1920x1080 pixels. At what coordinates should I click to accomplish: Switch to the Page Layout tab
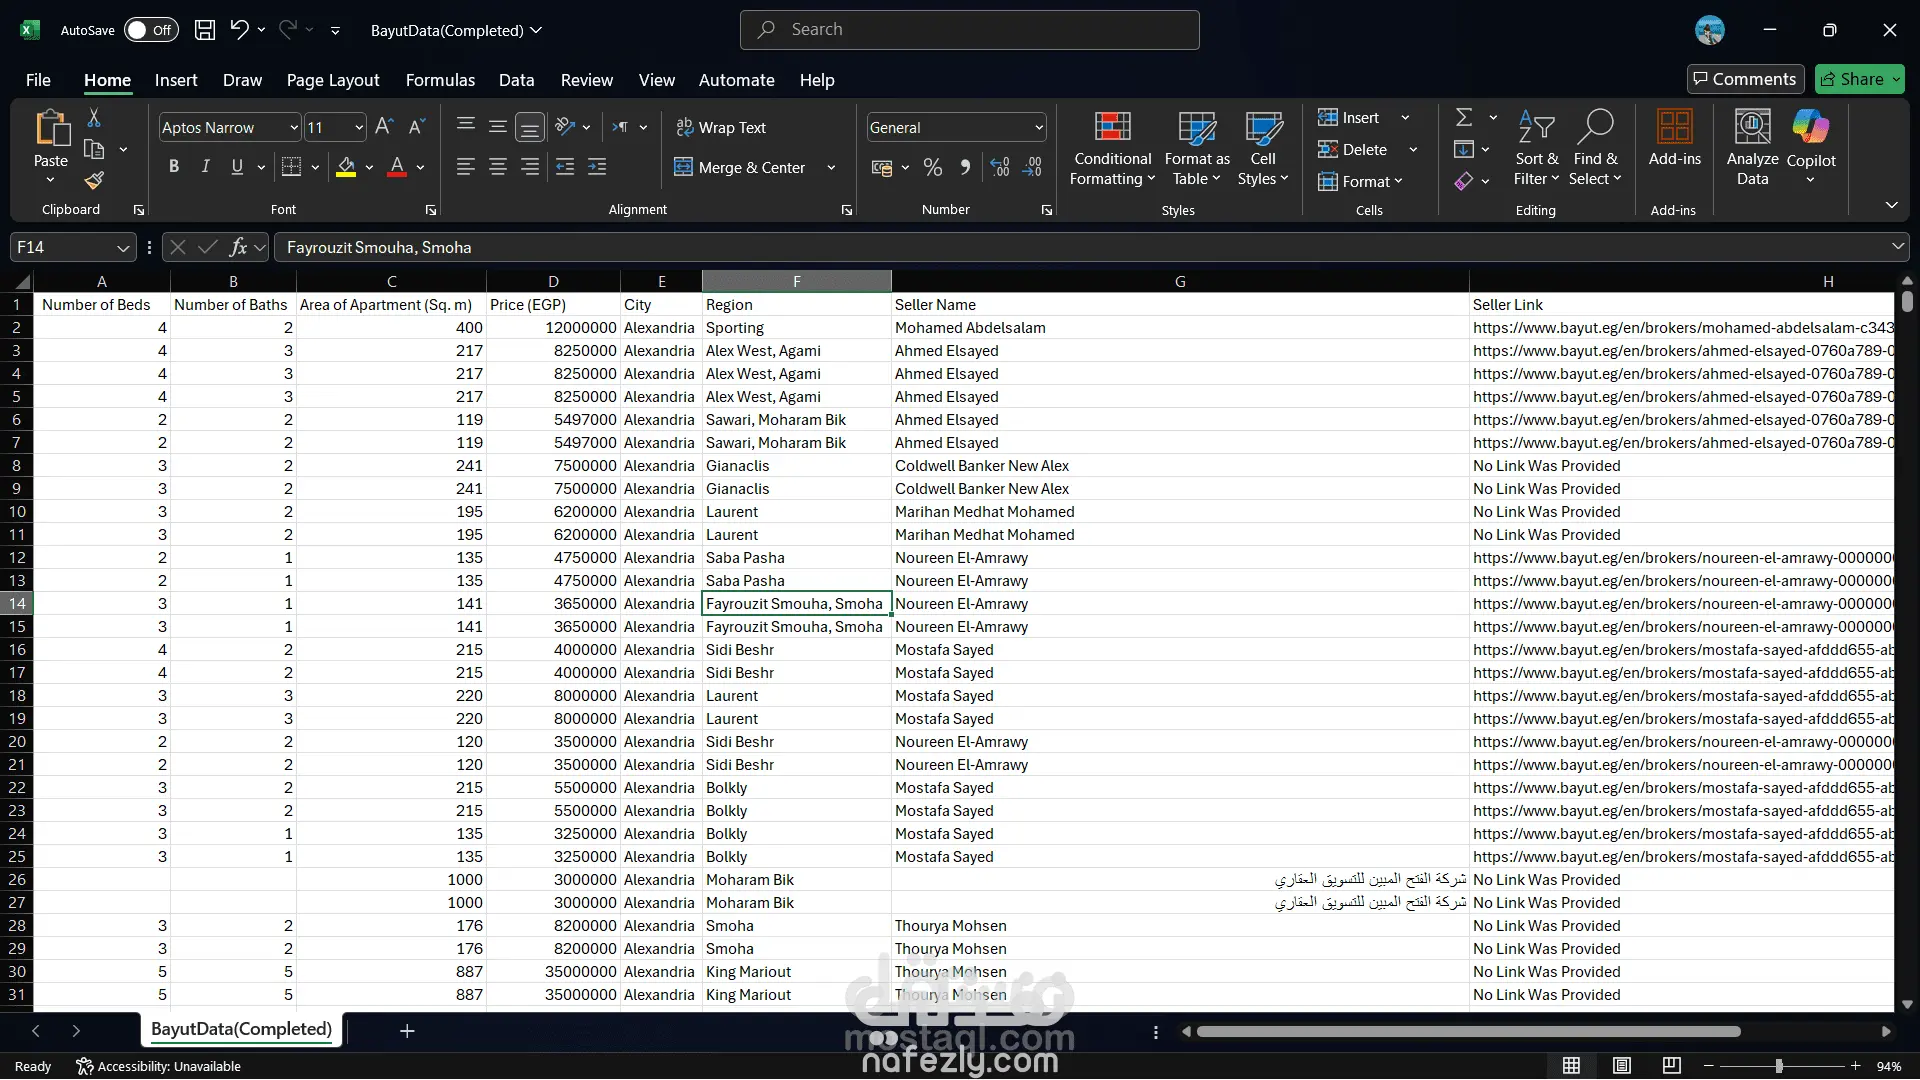(333, 80)
